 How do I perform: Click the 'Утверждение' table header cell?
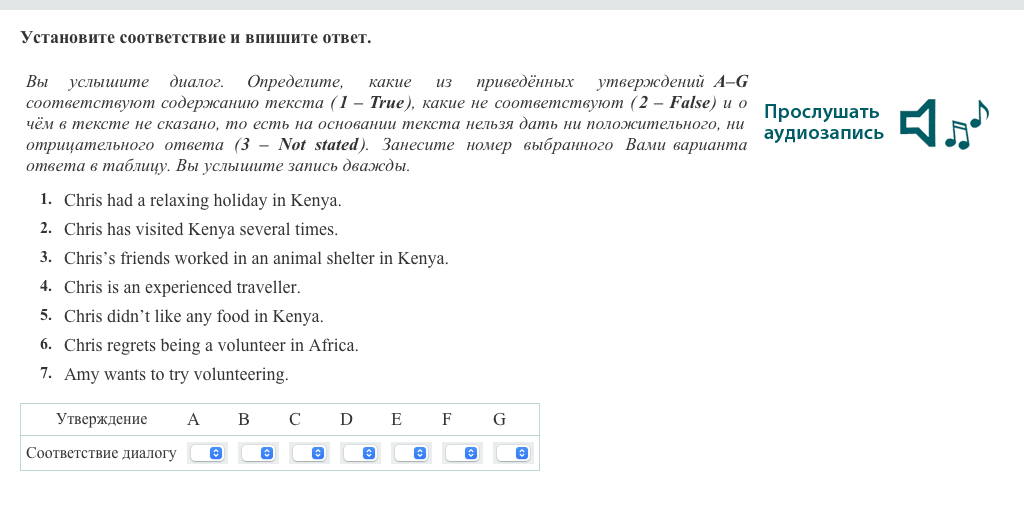tap(101, 419)
